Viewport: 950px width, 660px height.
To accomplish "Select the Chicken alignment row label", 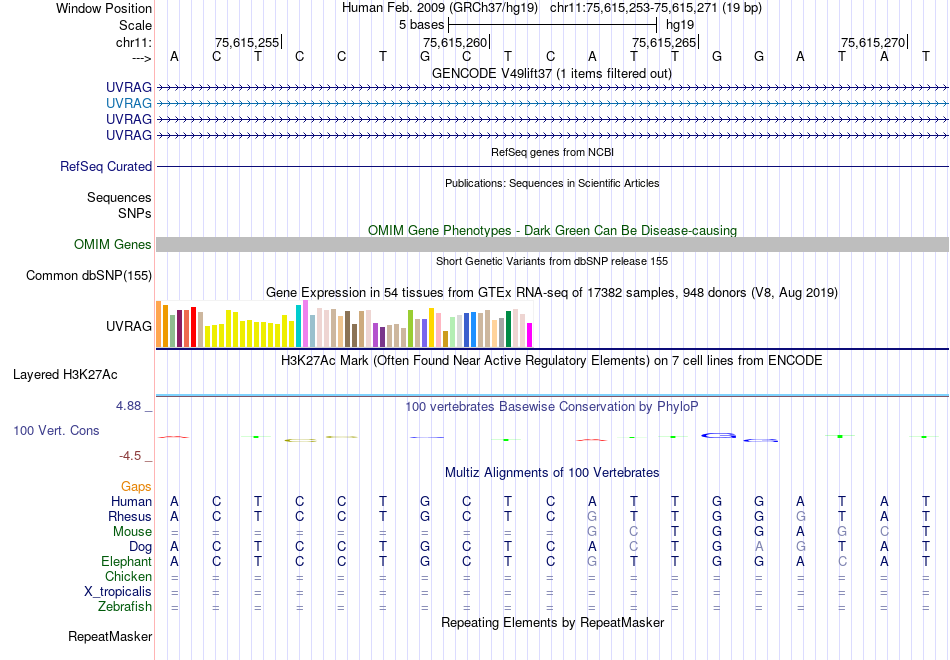I will [128, 576].
